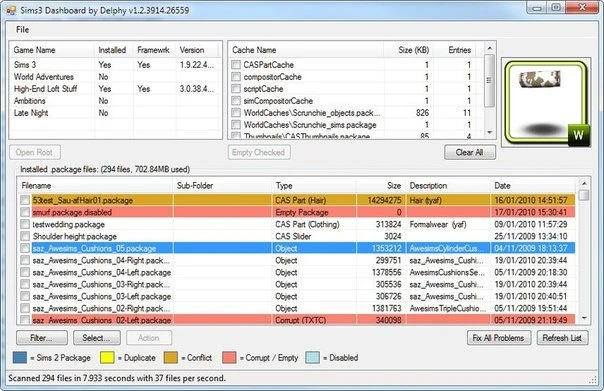
Task: Check the testwedding.package checkbox
Action: (x=25, y=224)
